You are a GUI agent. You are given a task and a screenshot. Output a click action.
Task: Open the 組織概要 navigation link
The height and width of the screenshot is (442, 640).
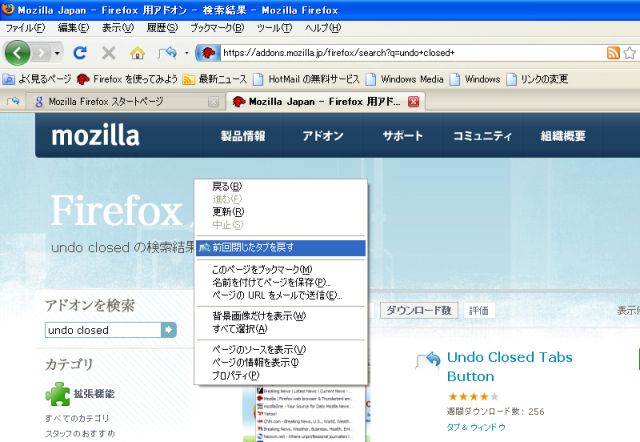pyautogui.click(x=563, y=136)
